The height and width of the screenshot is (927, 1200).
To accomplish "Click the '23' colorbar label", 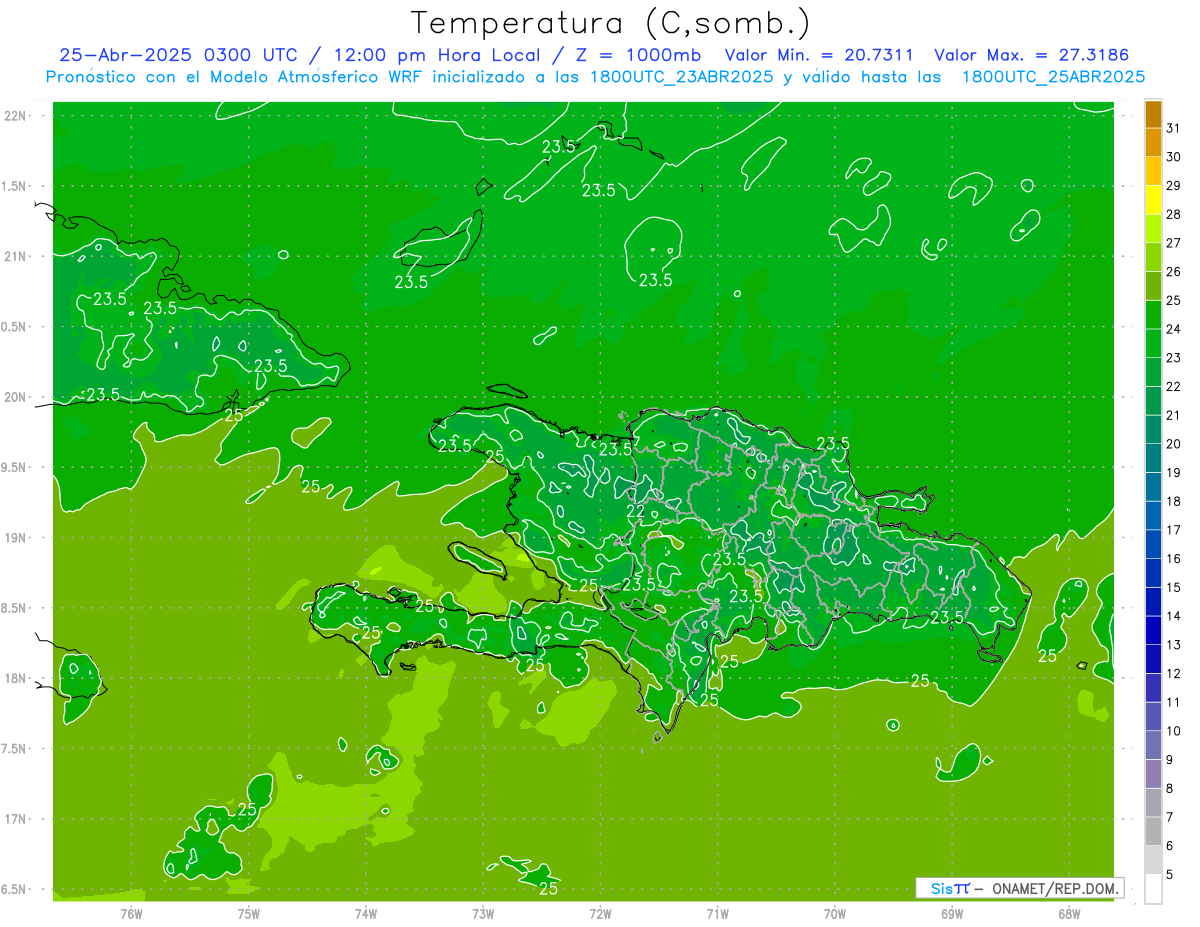I will (1173, 358).
